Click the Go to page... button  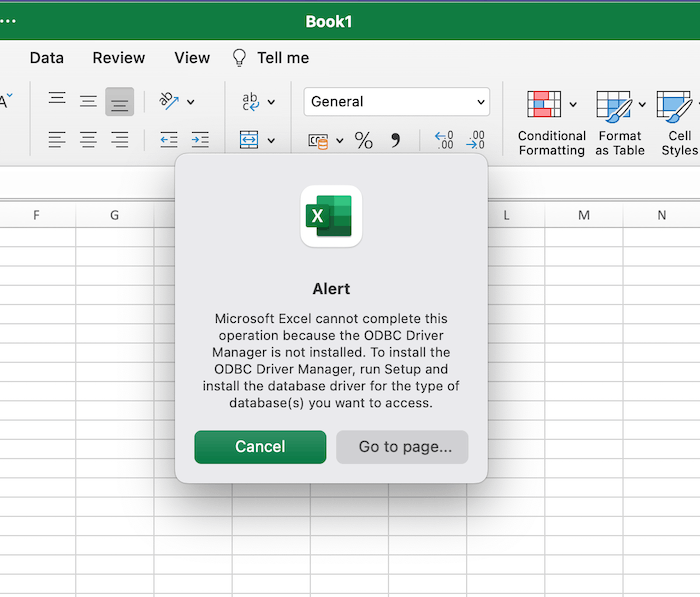(402, 447)
